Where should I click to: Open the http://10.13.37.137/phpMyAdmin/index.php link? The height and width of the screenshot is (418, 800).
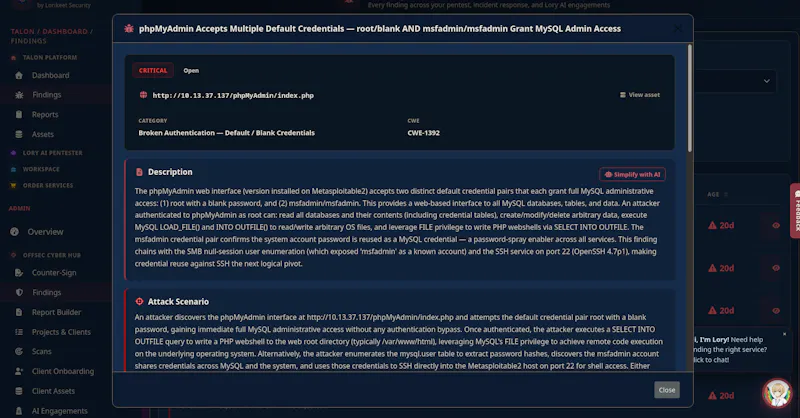point(233,95)
